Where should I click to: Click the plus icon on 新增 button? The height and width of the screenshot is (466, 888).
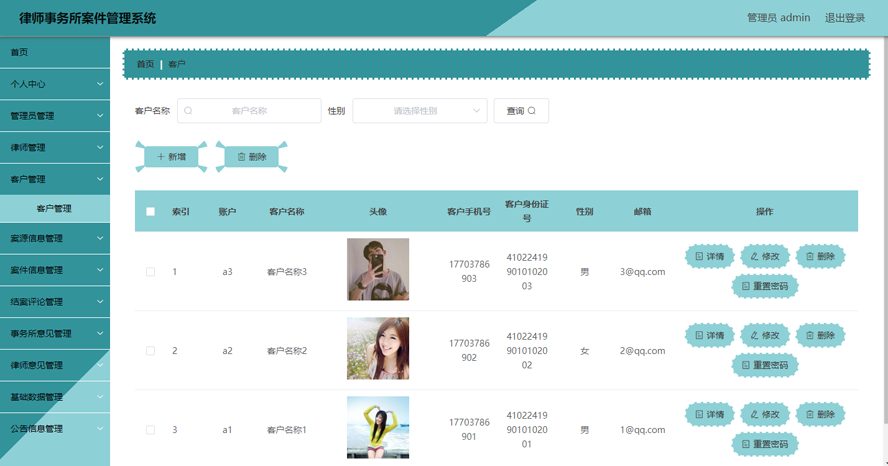[161, 157]
